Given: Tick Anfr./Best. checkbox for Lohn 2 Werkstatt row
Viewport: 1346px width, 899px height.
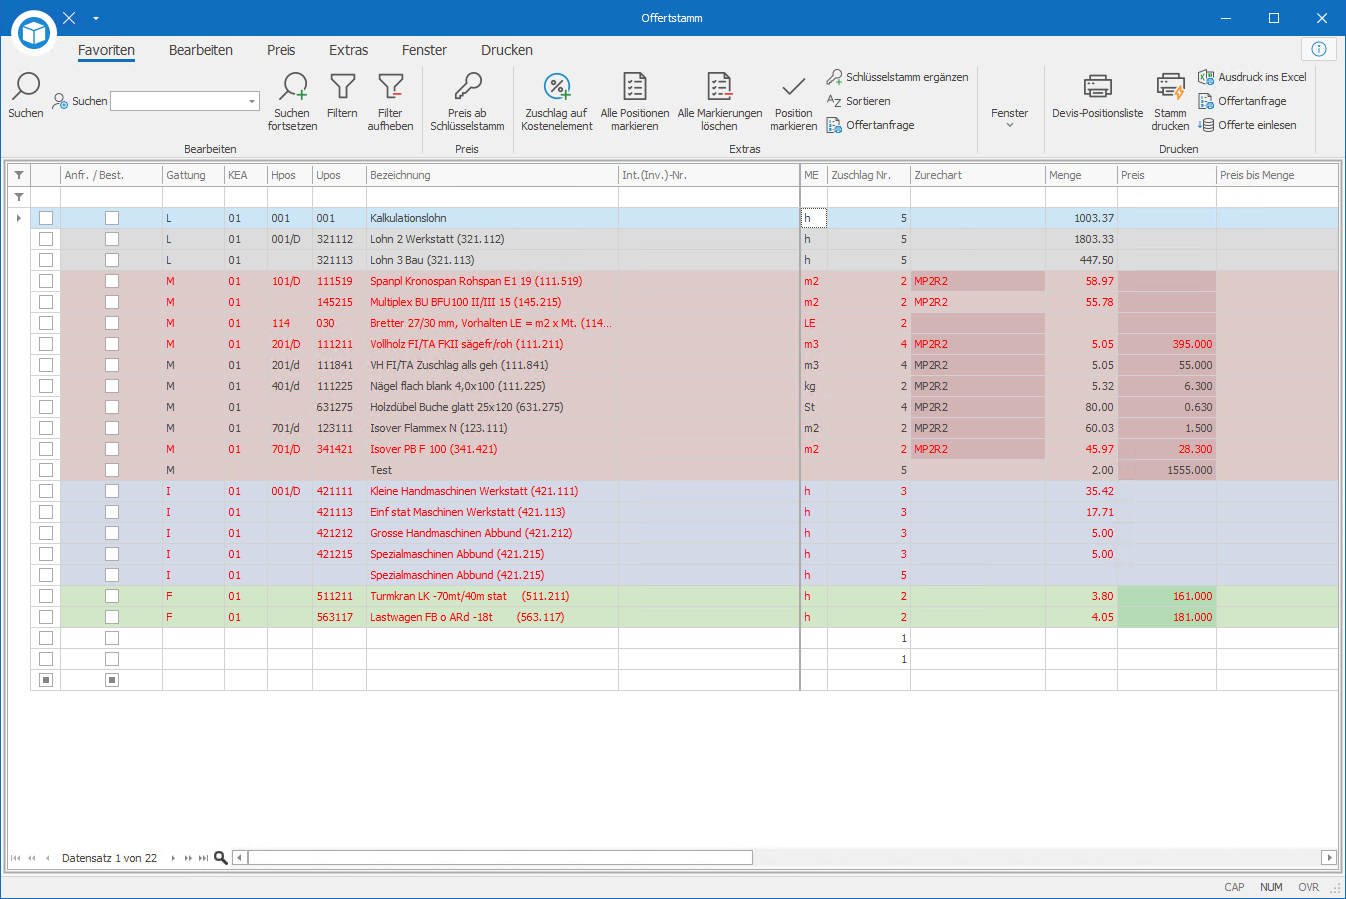Looking at the screenshot, I should [x=112, y=239].
